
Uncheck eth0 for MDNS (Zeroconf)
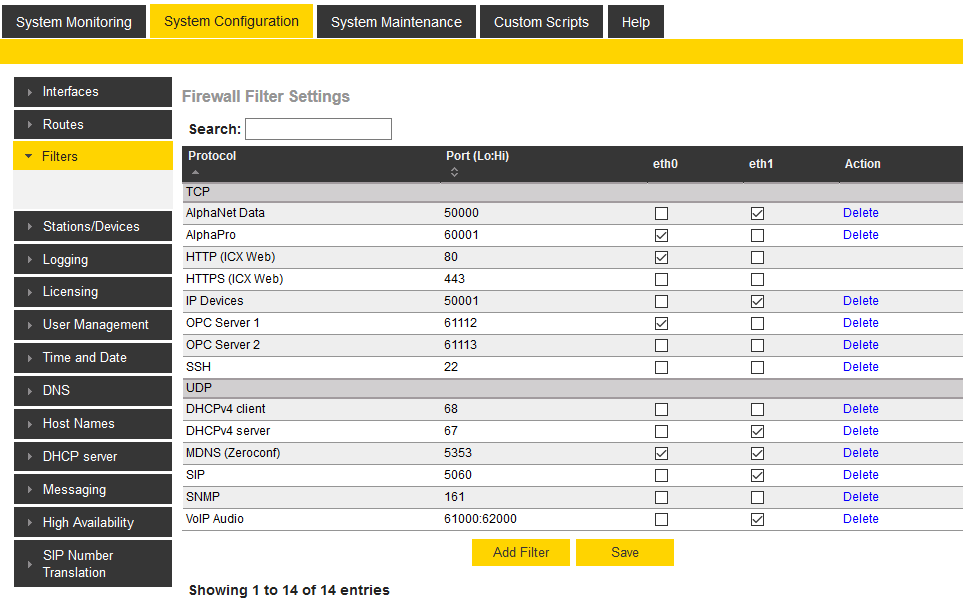pos(661,453)
